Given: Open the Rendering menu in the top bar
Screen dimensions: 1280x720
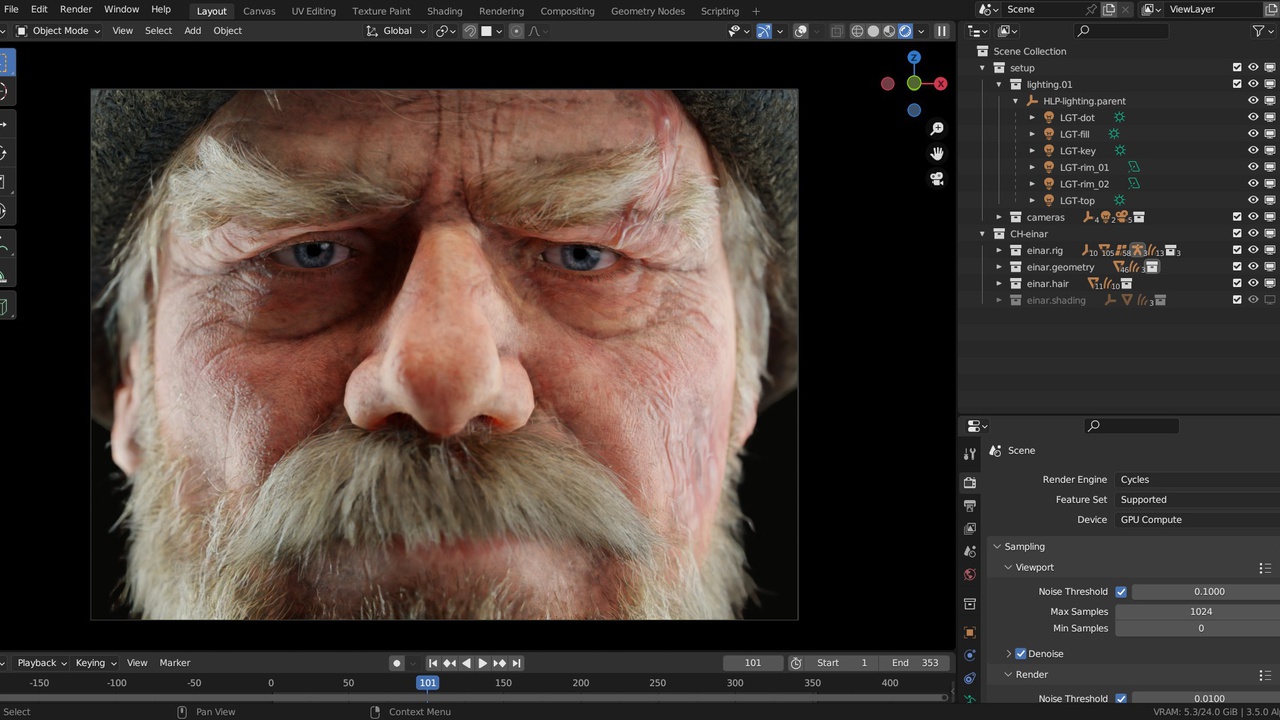Looking at the screenshot, I should [x=501, y=11].
